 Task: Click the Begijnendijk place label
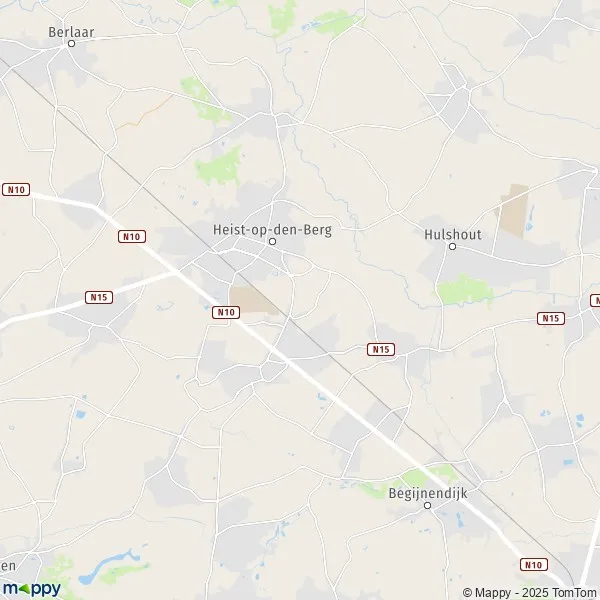pos(428,494)
